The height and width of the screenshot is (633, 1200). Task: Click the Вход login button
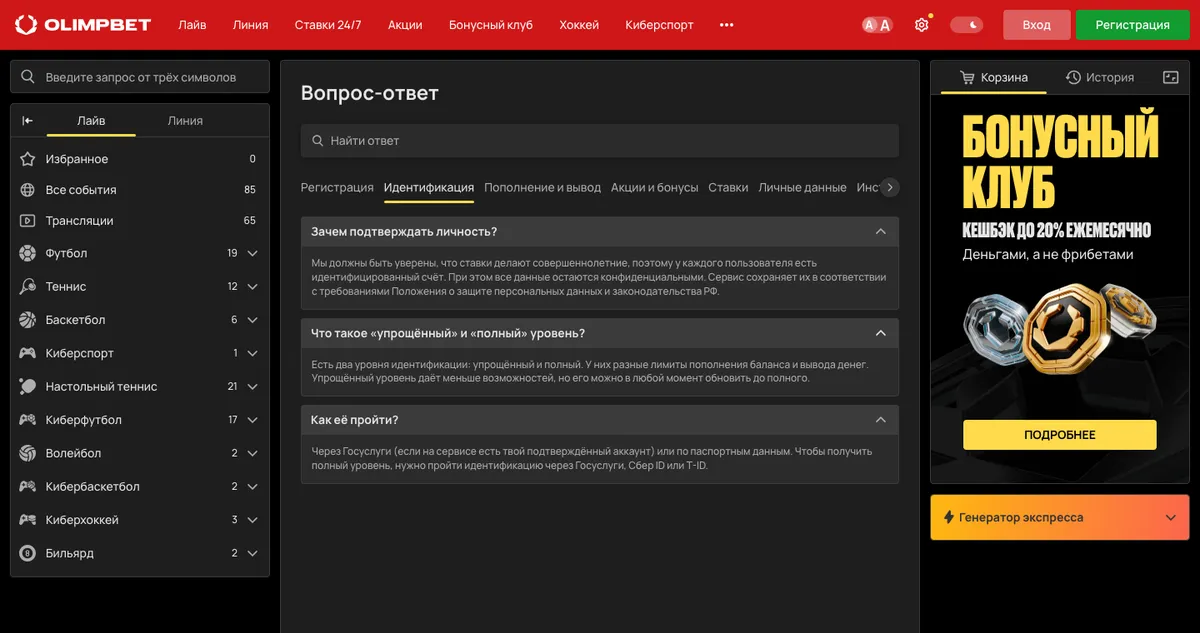coord(1037,25)
